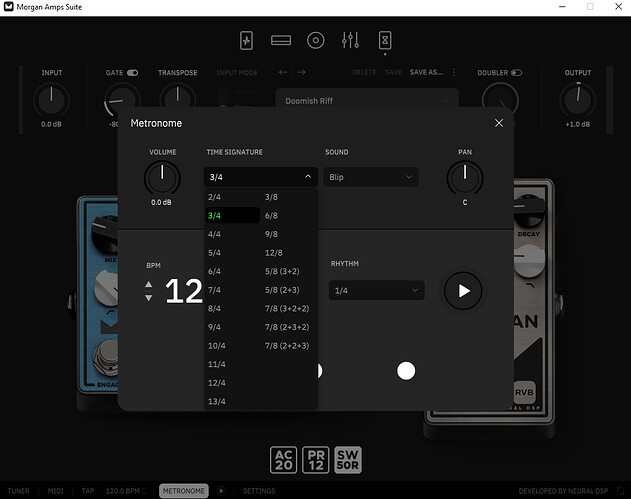Switch to the PR12 amp icon
The height and width of the screenshot is (499, 631).
point(316,459)
